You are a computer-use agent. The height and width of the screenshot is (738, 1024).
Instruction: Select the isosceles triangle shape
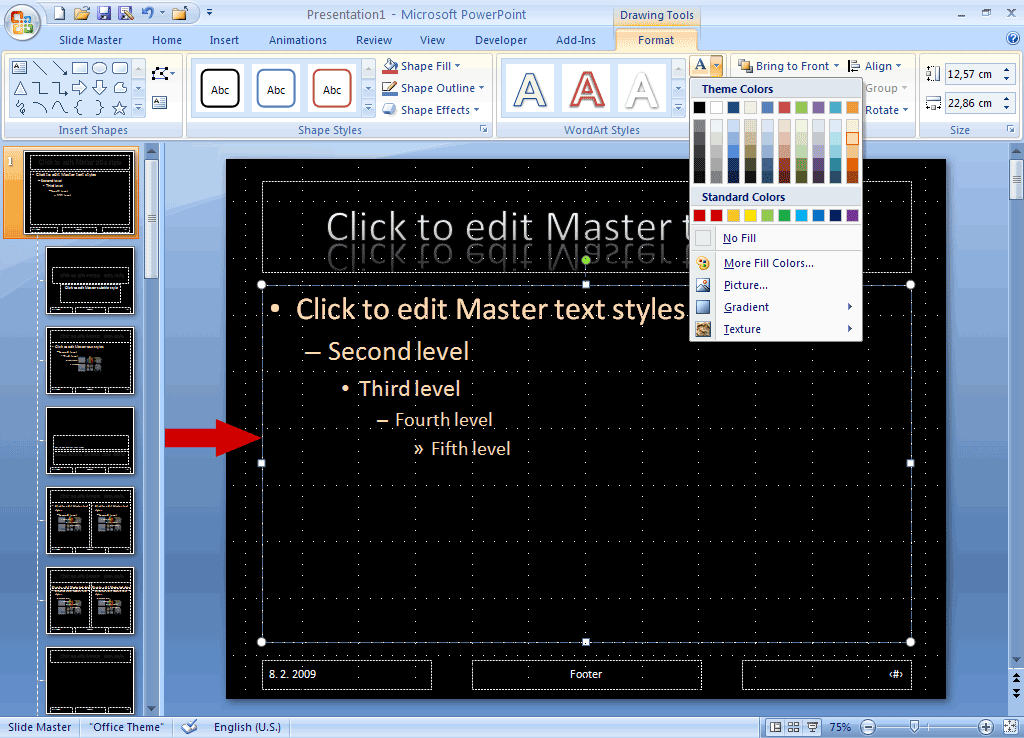point(20,88)
